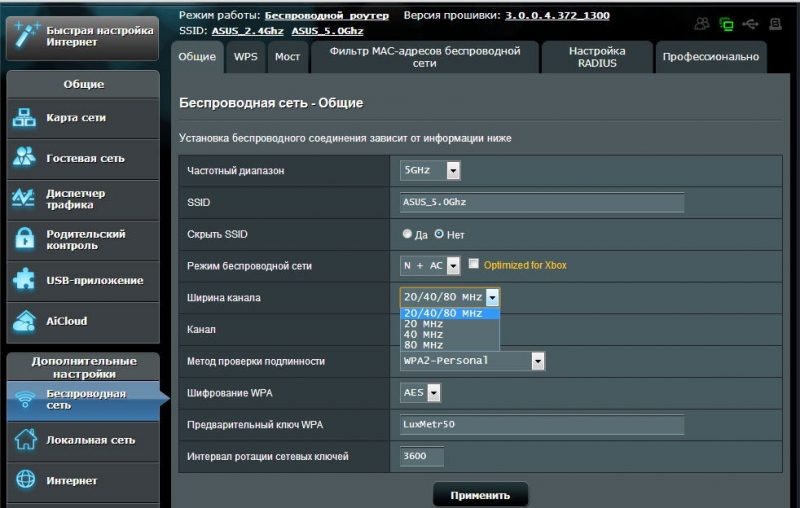Click the SSID input field

point(542,202)
